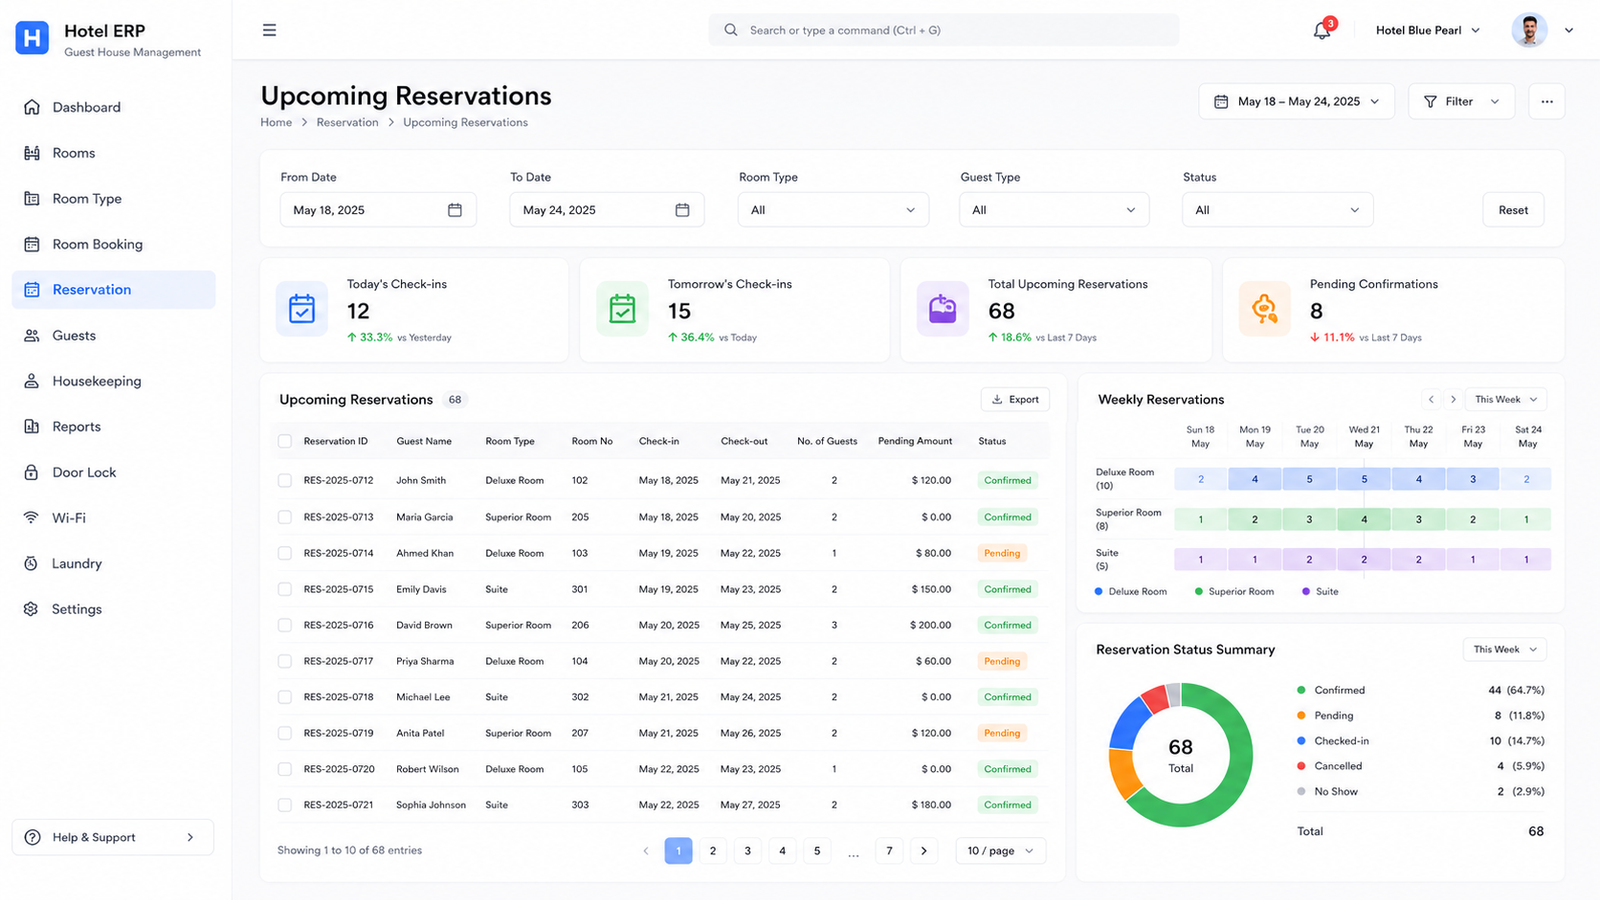Viewport: 1600px width, 900px height.
Task: Click the Cancelled red legend dot
Action: [1301, 766]
